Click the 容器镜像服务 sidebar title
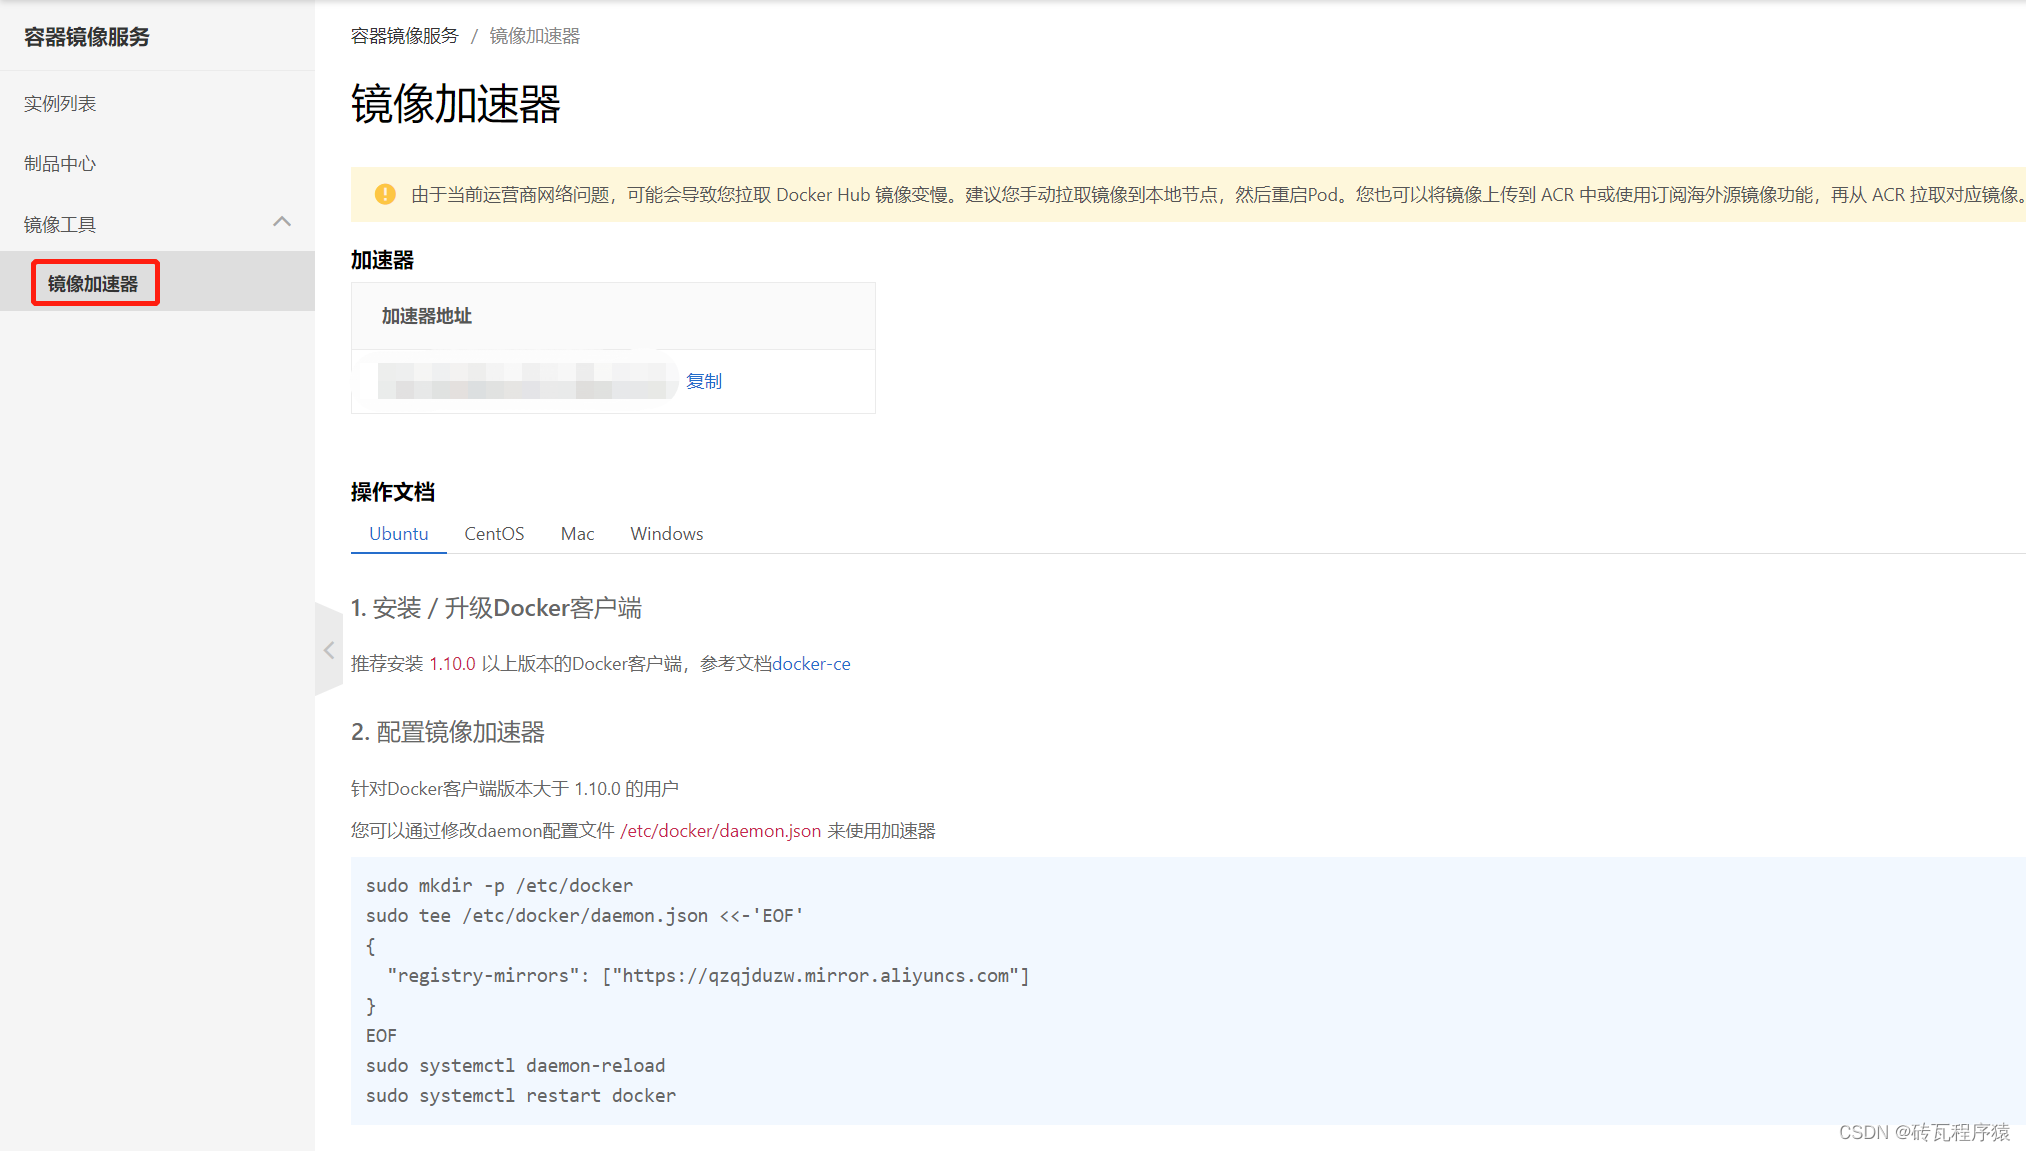Image resolution: width=2026 pixels, height=1151 pixels. (x=87, y=37)
